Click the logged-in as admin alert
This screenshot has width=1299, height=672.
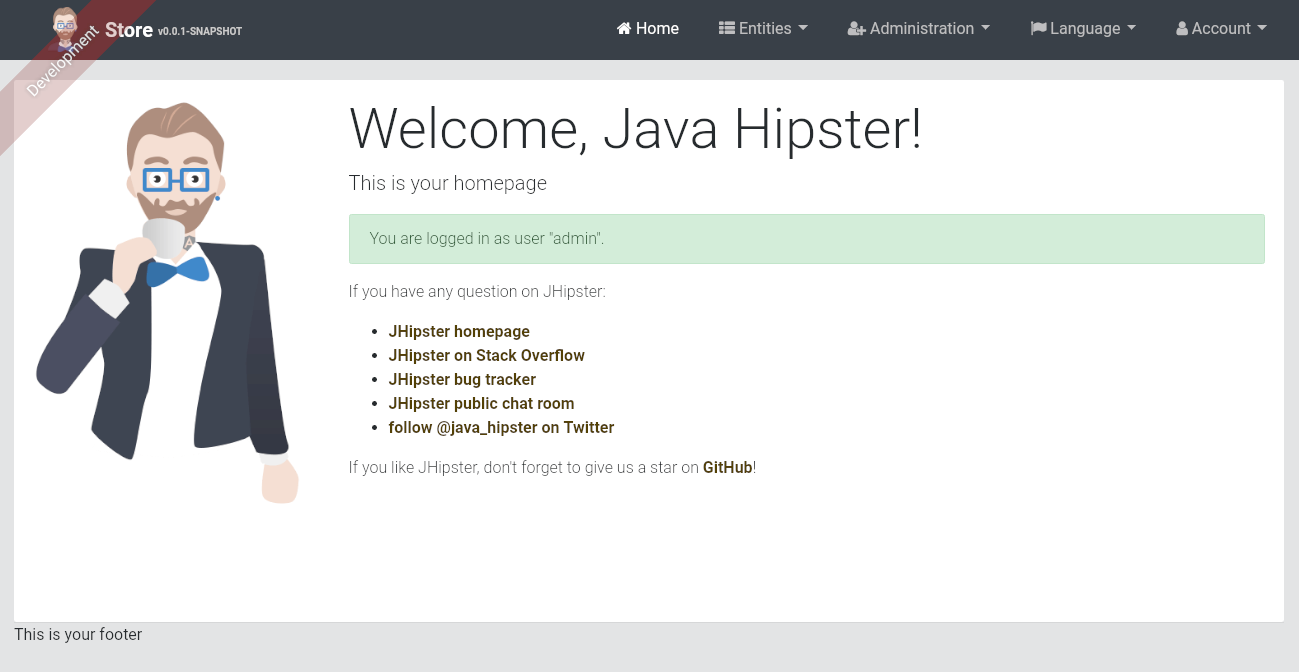coord(806,239)
